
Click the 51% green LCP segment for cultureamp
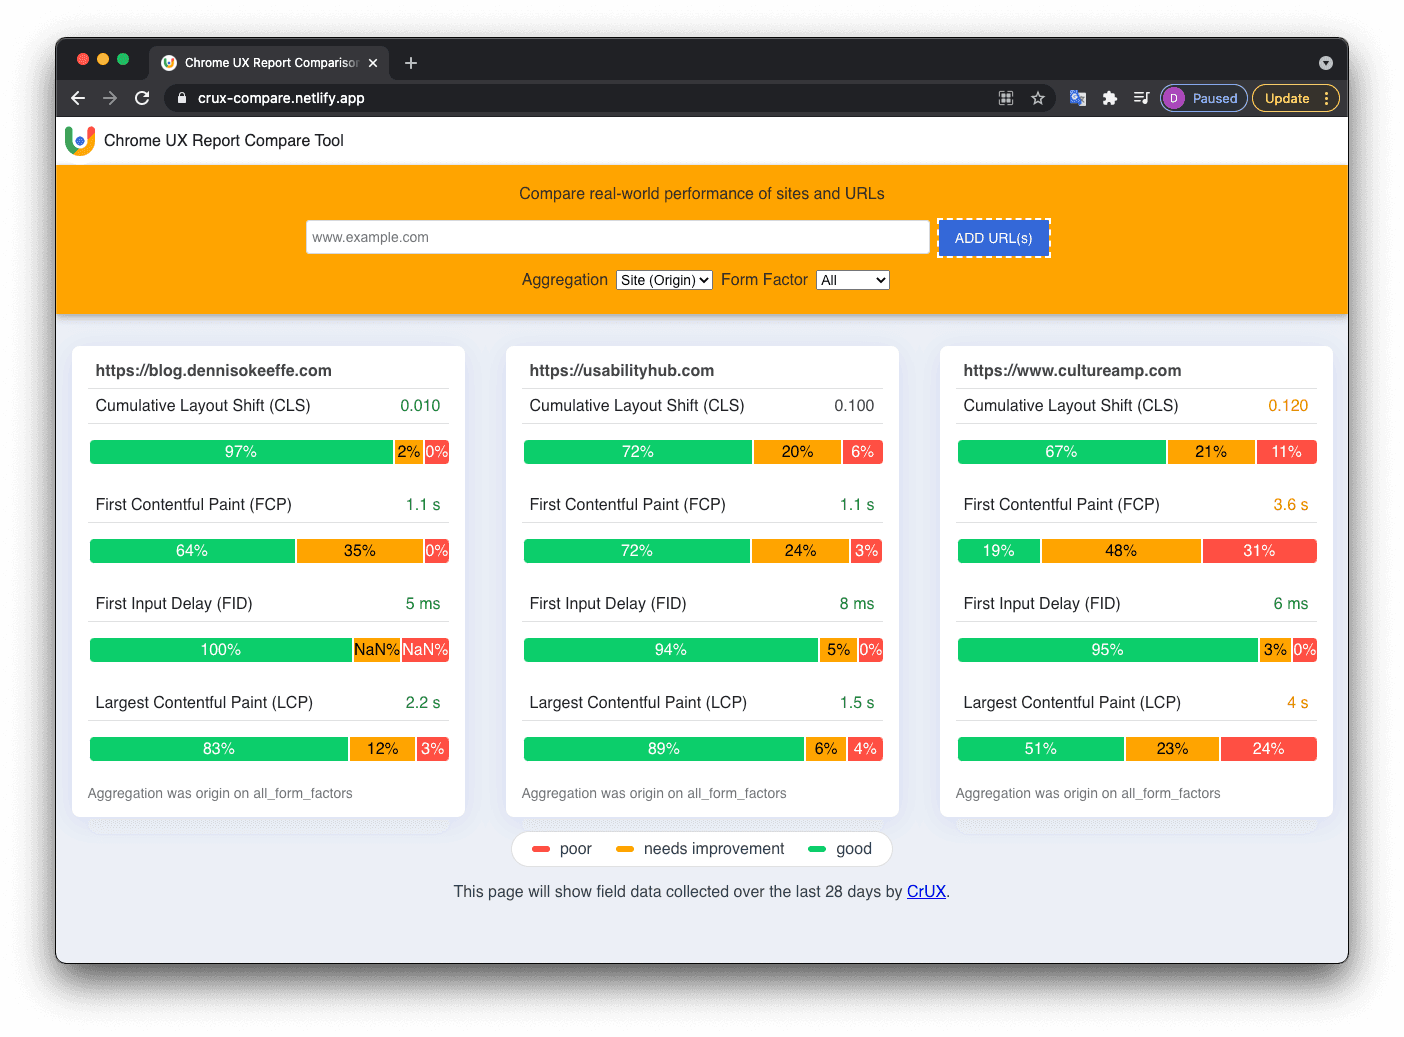pyautogui.click(x=1041, y=749)
